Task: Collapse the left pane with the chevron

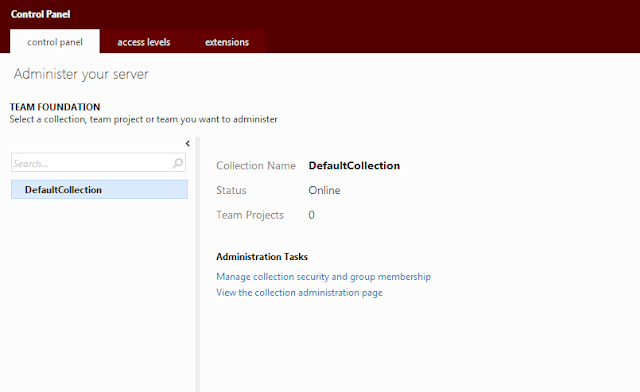Action: coord(187,143)
